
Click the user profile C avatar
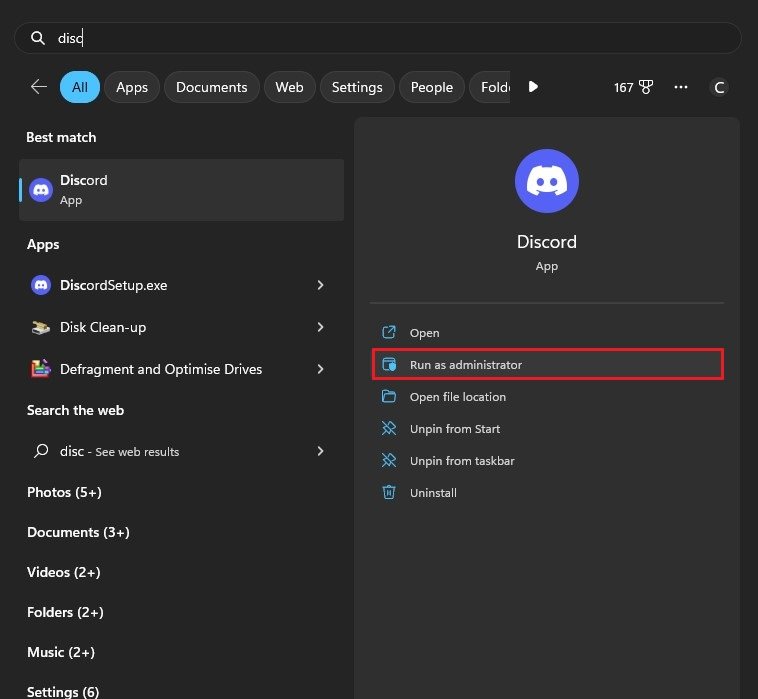pos(719,87)
